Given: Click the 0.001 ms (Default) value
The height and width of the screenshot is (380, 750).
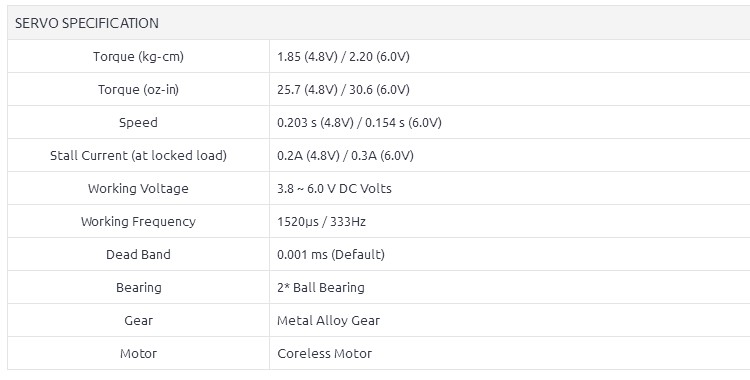Looking at the screenshot, I should pos(331,254).
